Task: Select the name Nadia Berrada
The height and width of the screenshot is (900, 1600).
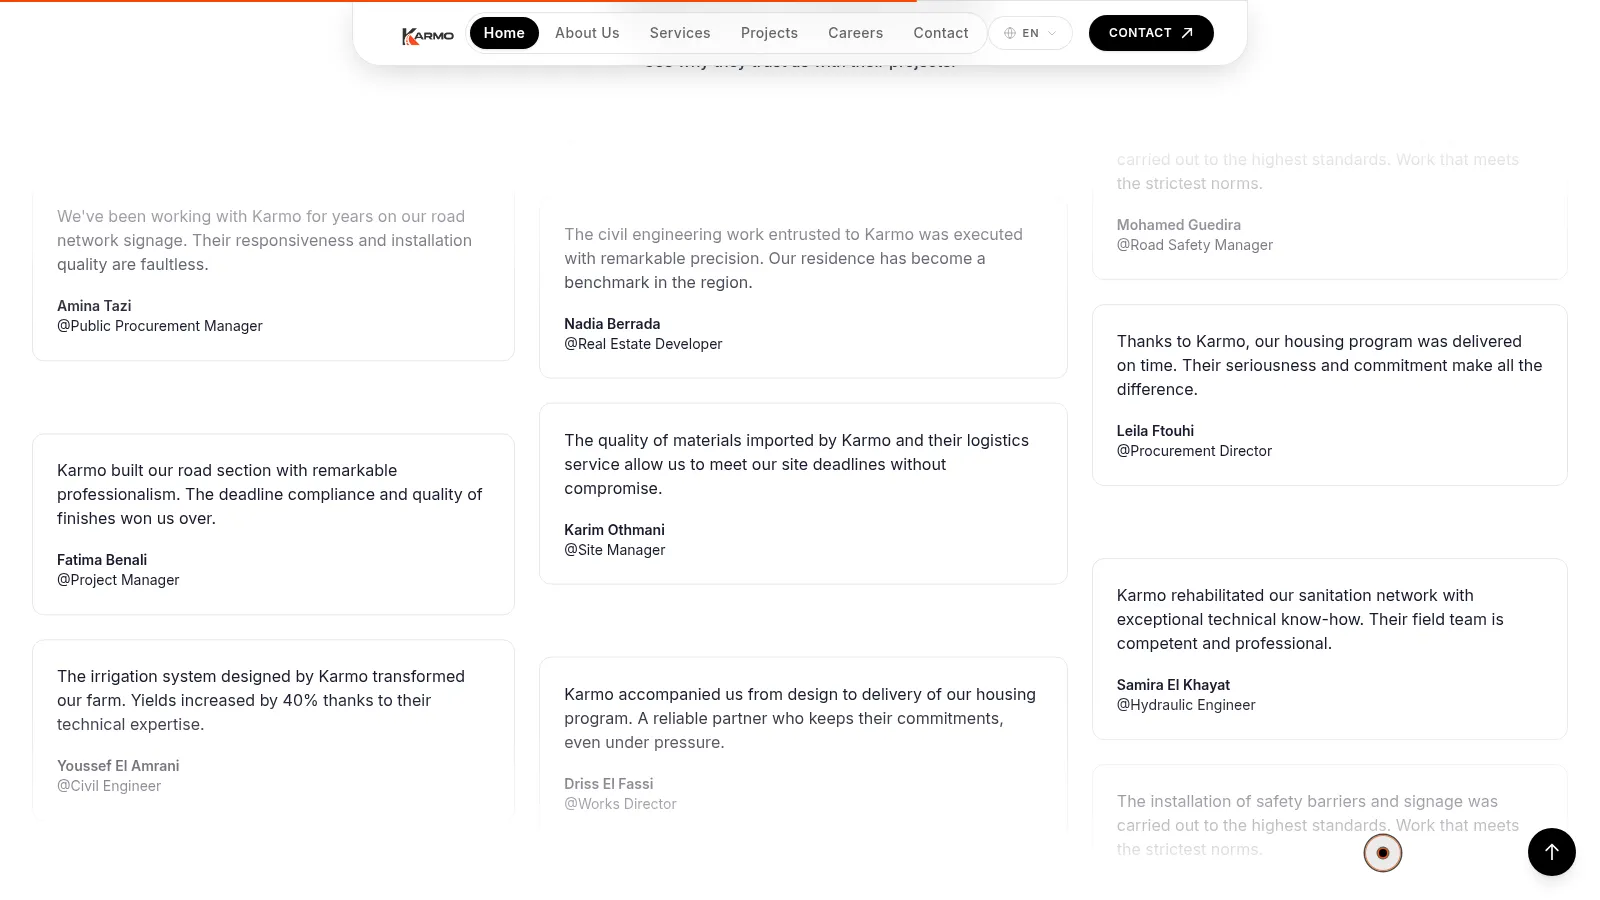Action: [612, 324]
